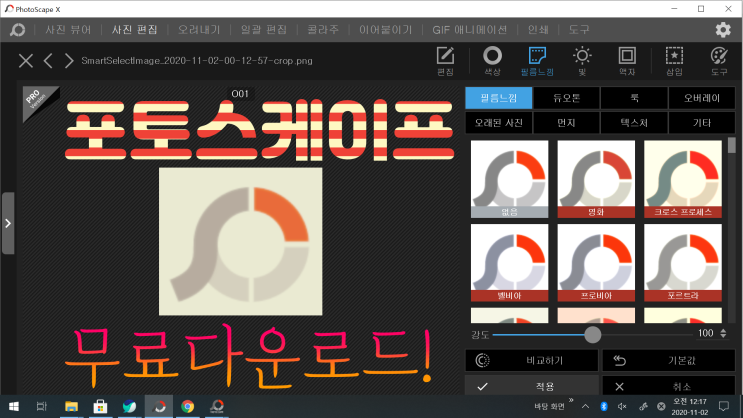
Task: Click the file name SmartSelectImage text
Action: click(197, 61)
